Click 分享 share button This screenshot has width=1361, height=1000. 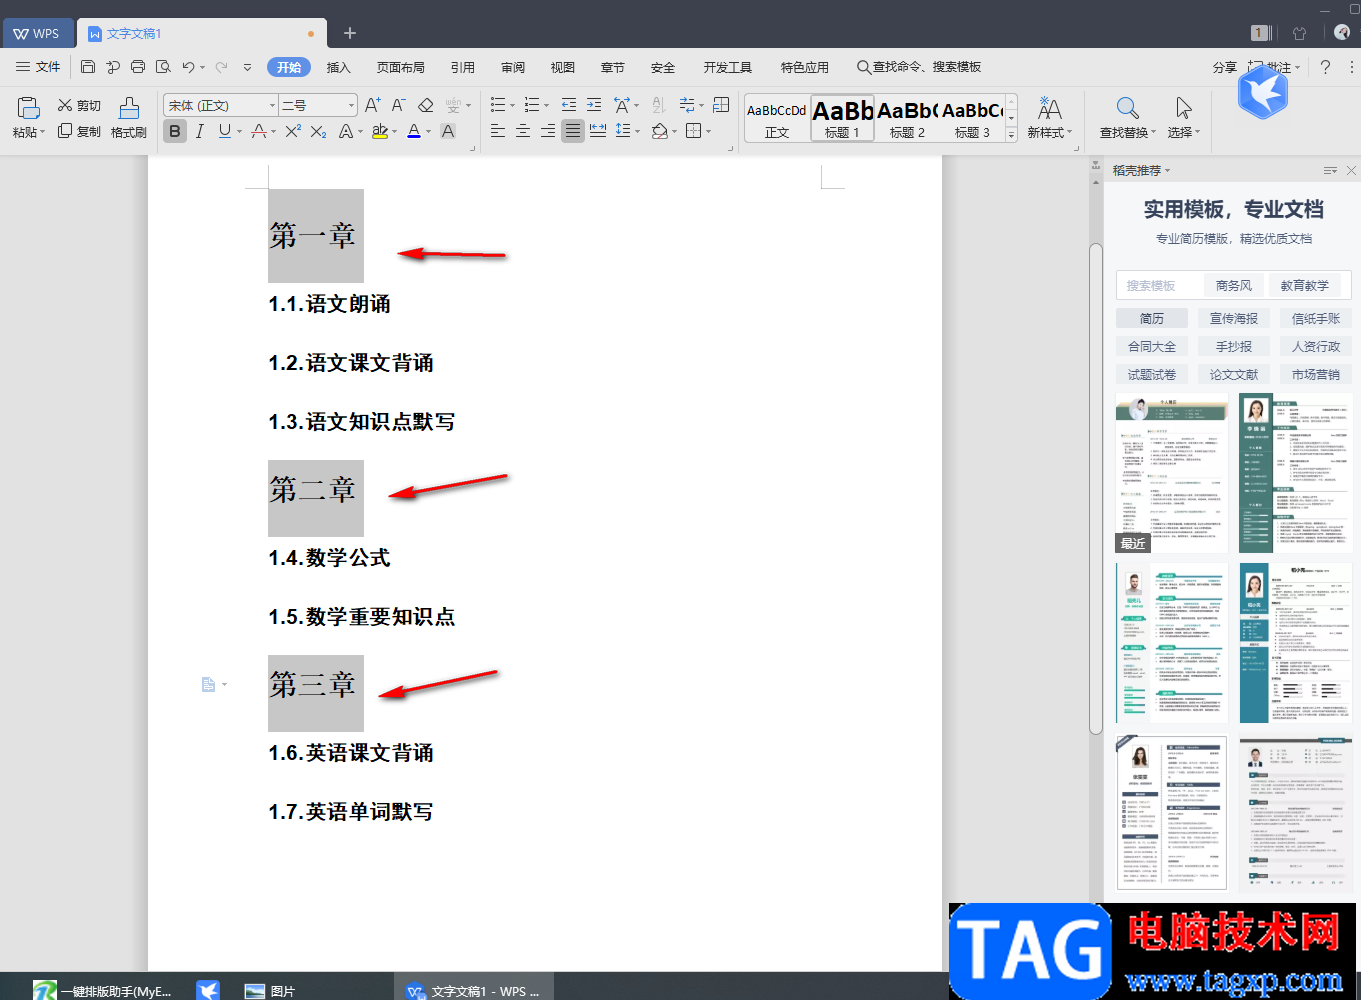(x=1225, y=67)
